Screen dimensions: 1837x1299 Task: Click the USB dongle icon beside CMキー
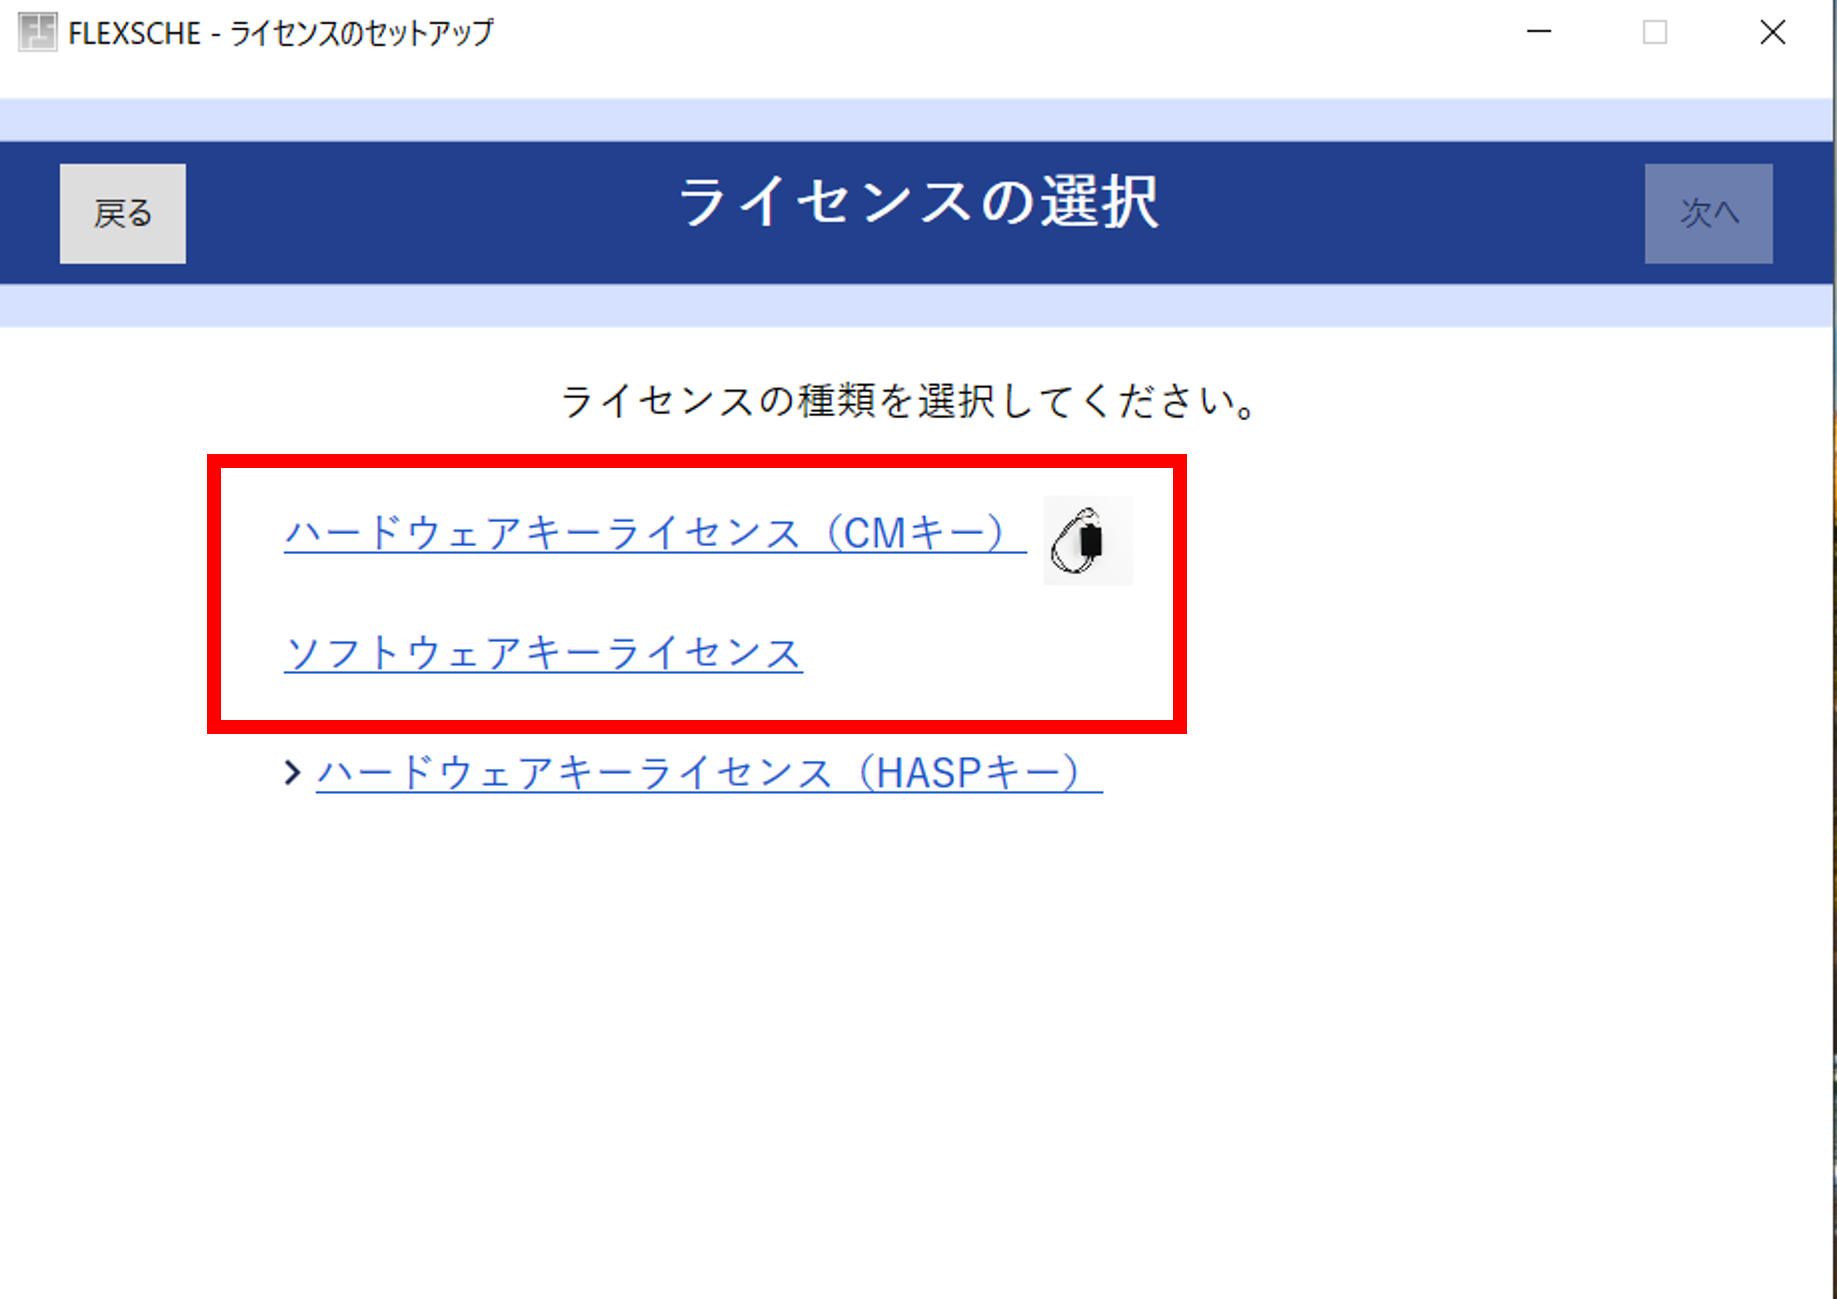(x=1087, y=540)
